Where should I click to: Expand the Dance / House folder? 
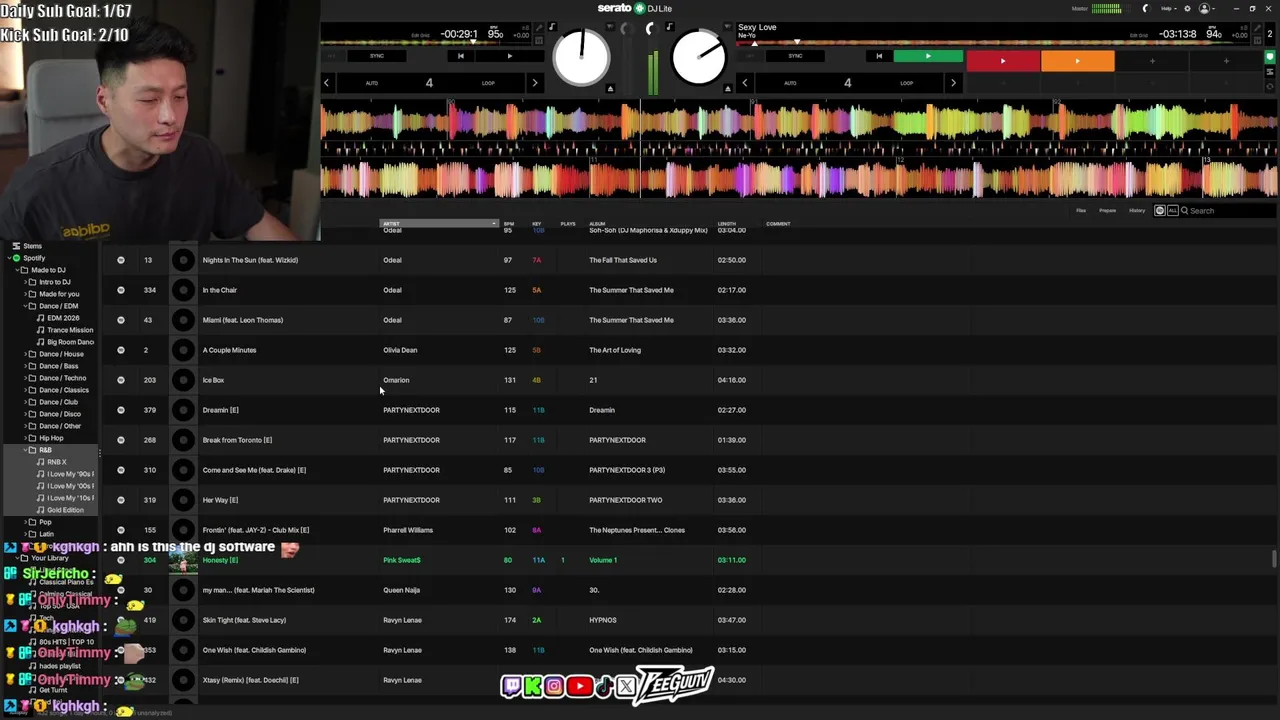point(27,354)
